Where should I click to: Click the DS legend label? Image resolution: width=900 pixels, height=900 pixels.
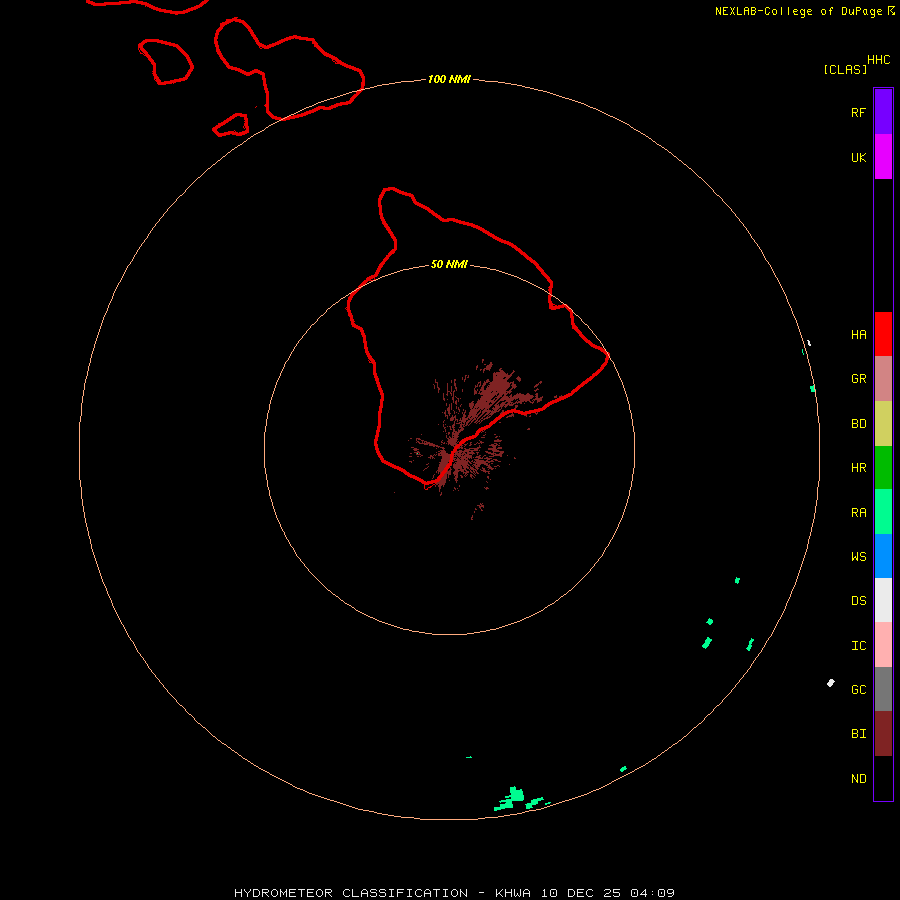click(858, 601)
